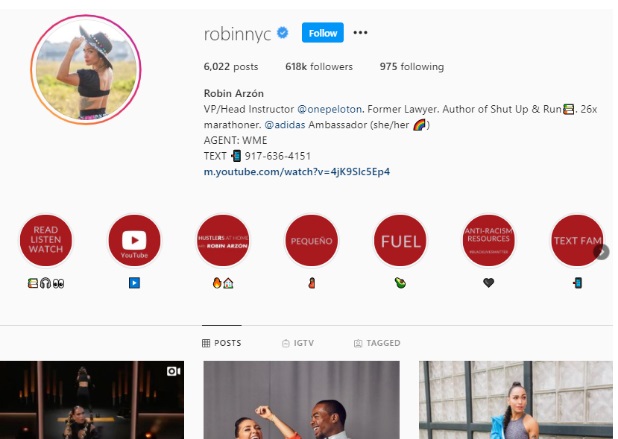Screen dimensions: 618x439
Task: Open the READ LISTEN WATCH story highlight
Action: (x=46, y=240)
